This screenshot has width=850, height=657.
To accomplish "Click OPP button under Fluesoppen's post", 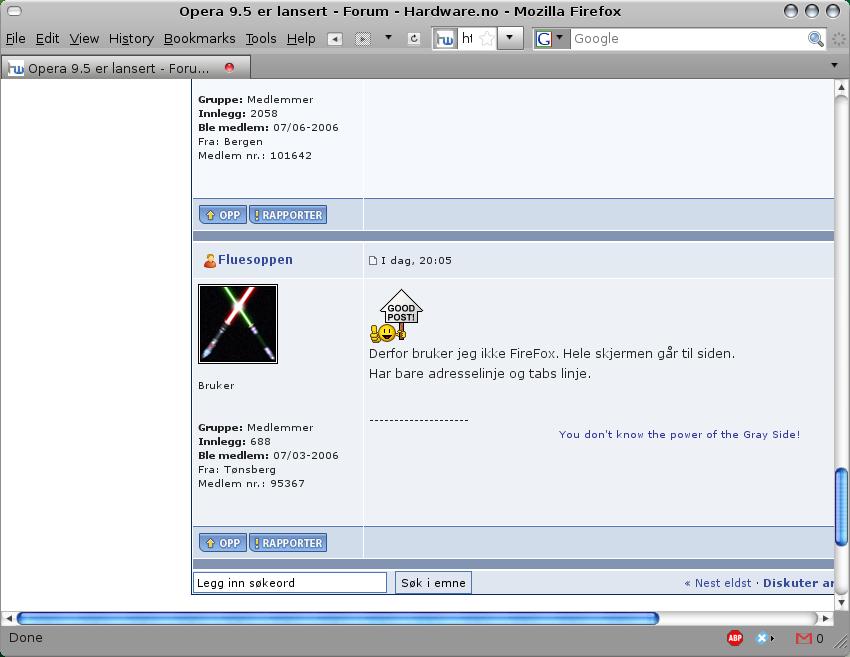I will point(223,543).
